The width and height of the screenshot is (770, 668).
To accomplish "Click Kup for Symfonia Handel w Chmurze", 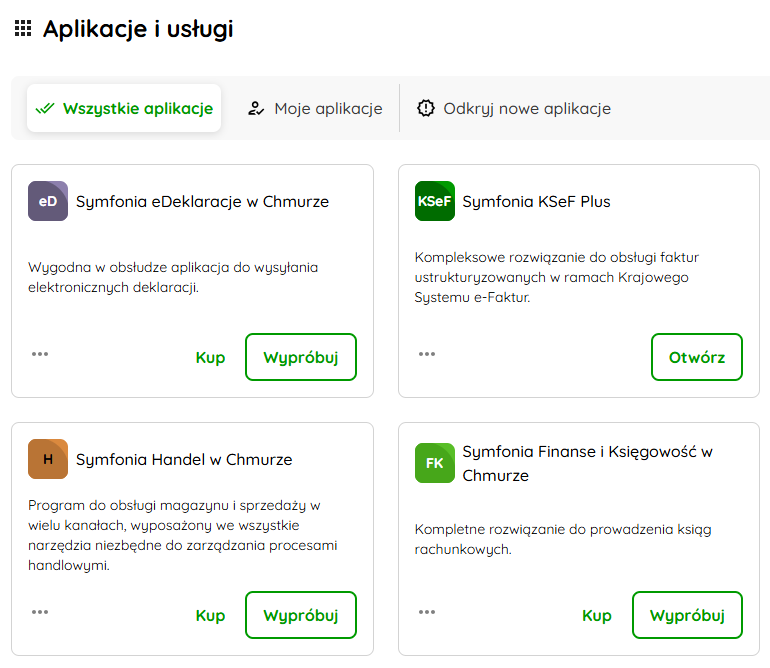I will click(210, 615).
